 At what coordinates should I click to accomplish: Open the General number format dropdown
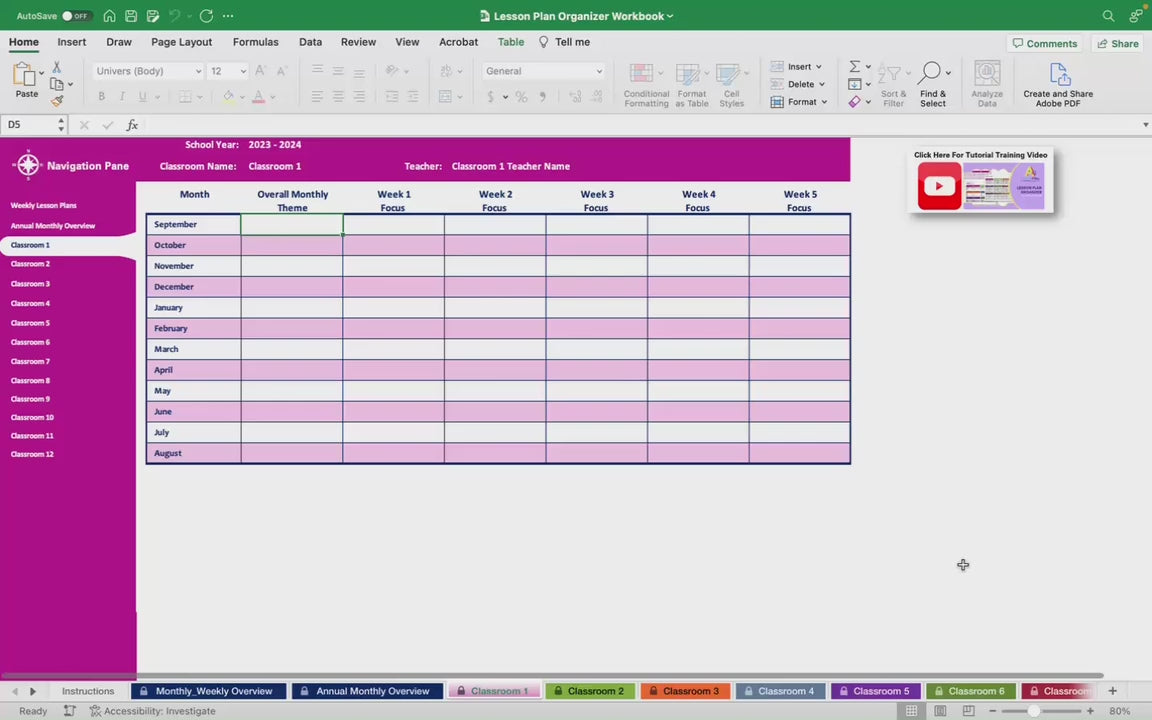[599, 71]
